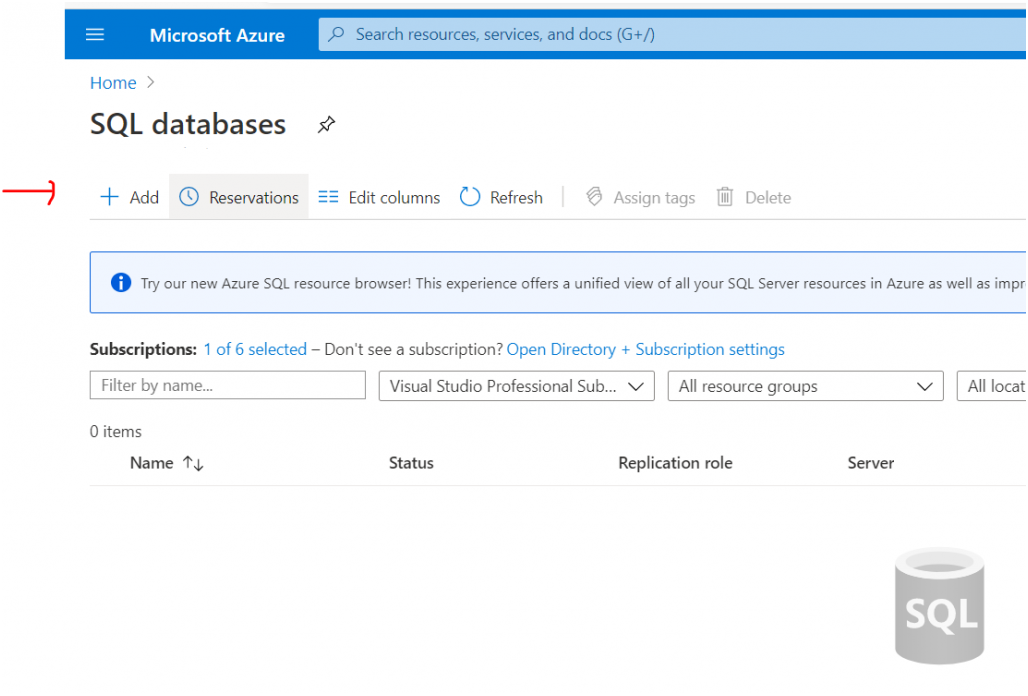This screenshot has height=696, width=1028.
Task: Click the Assign tags icon
Action: (594, 197)
